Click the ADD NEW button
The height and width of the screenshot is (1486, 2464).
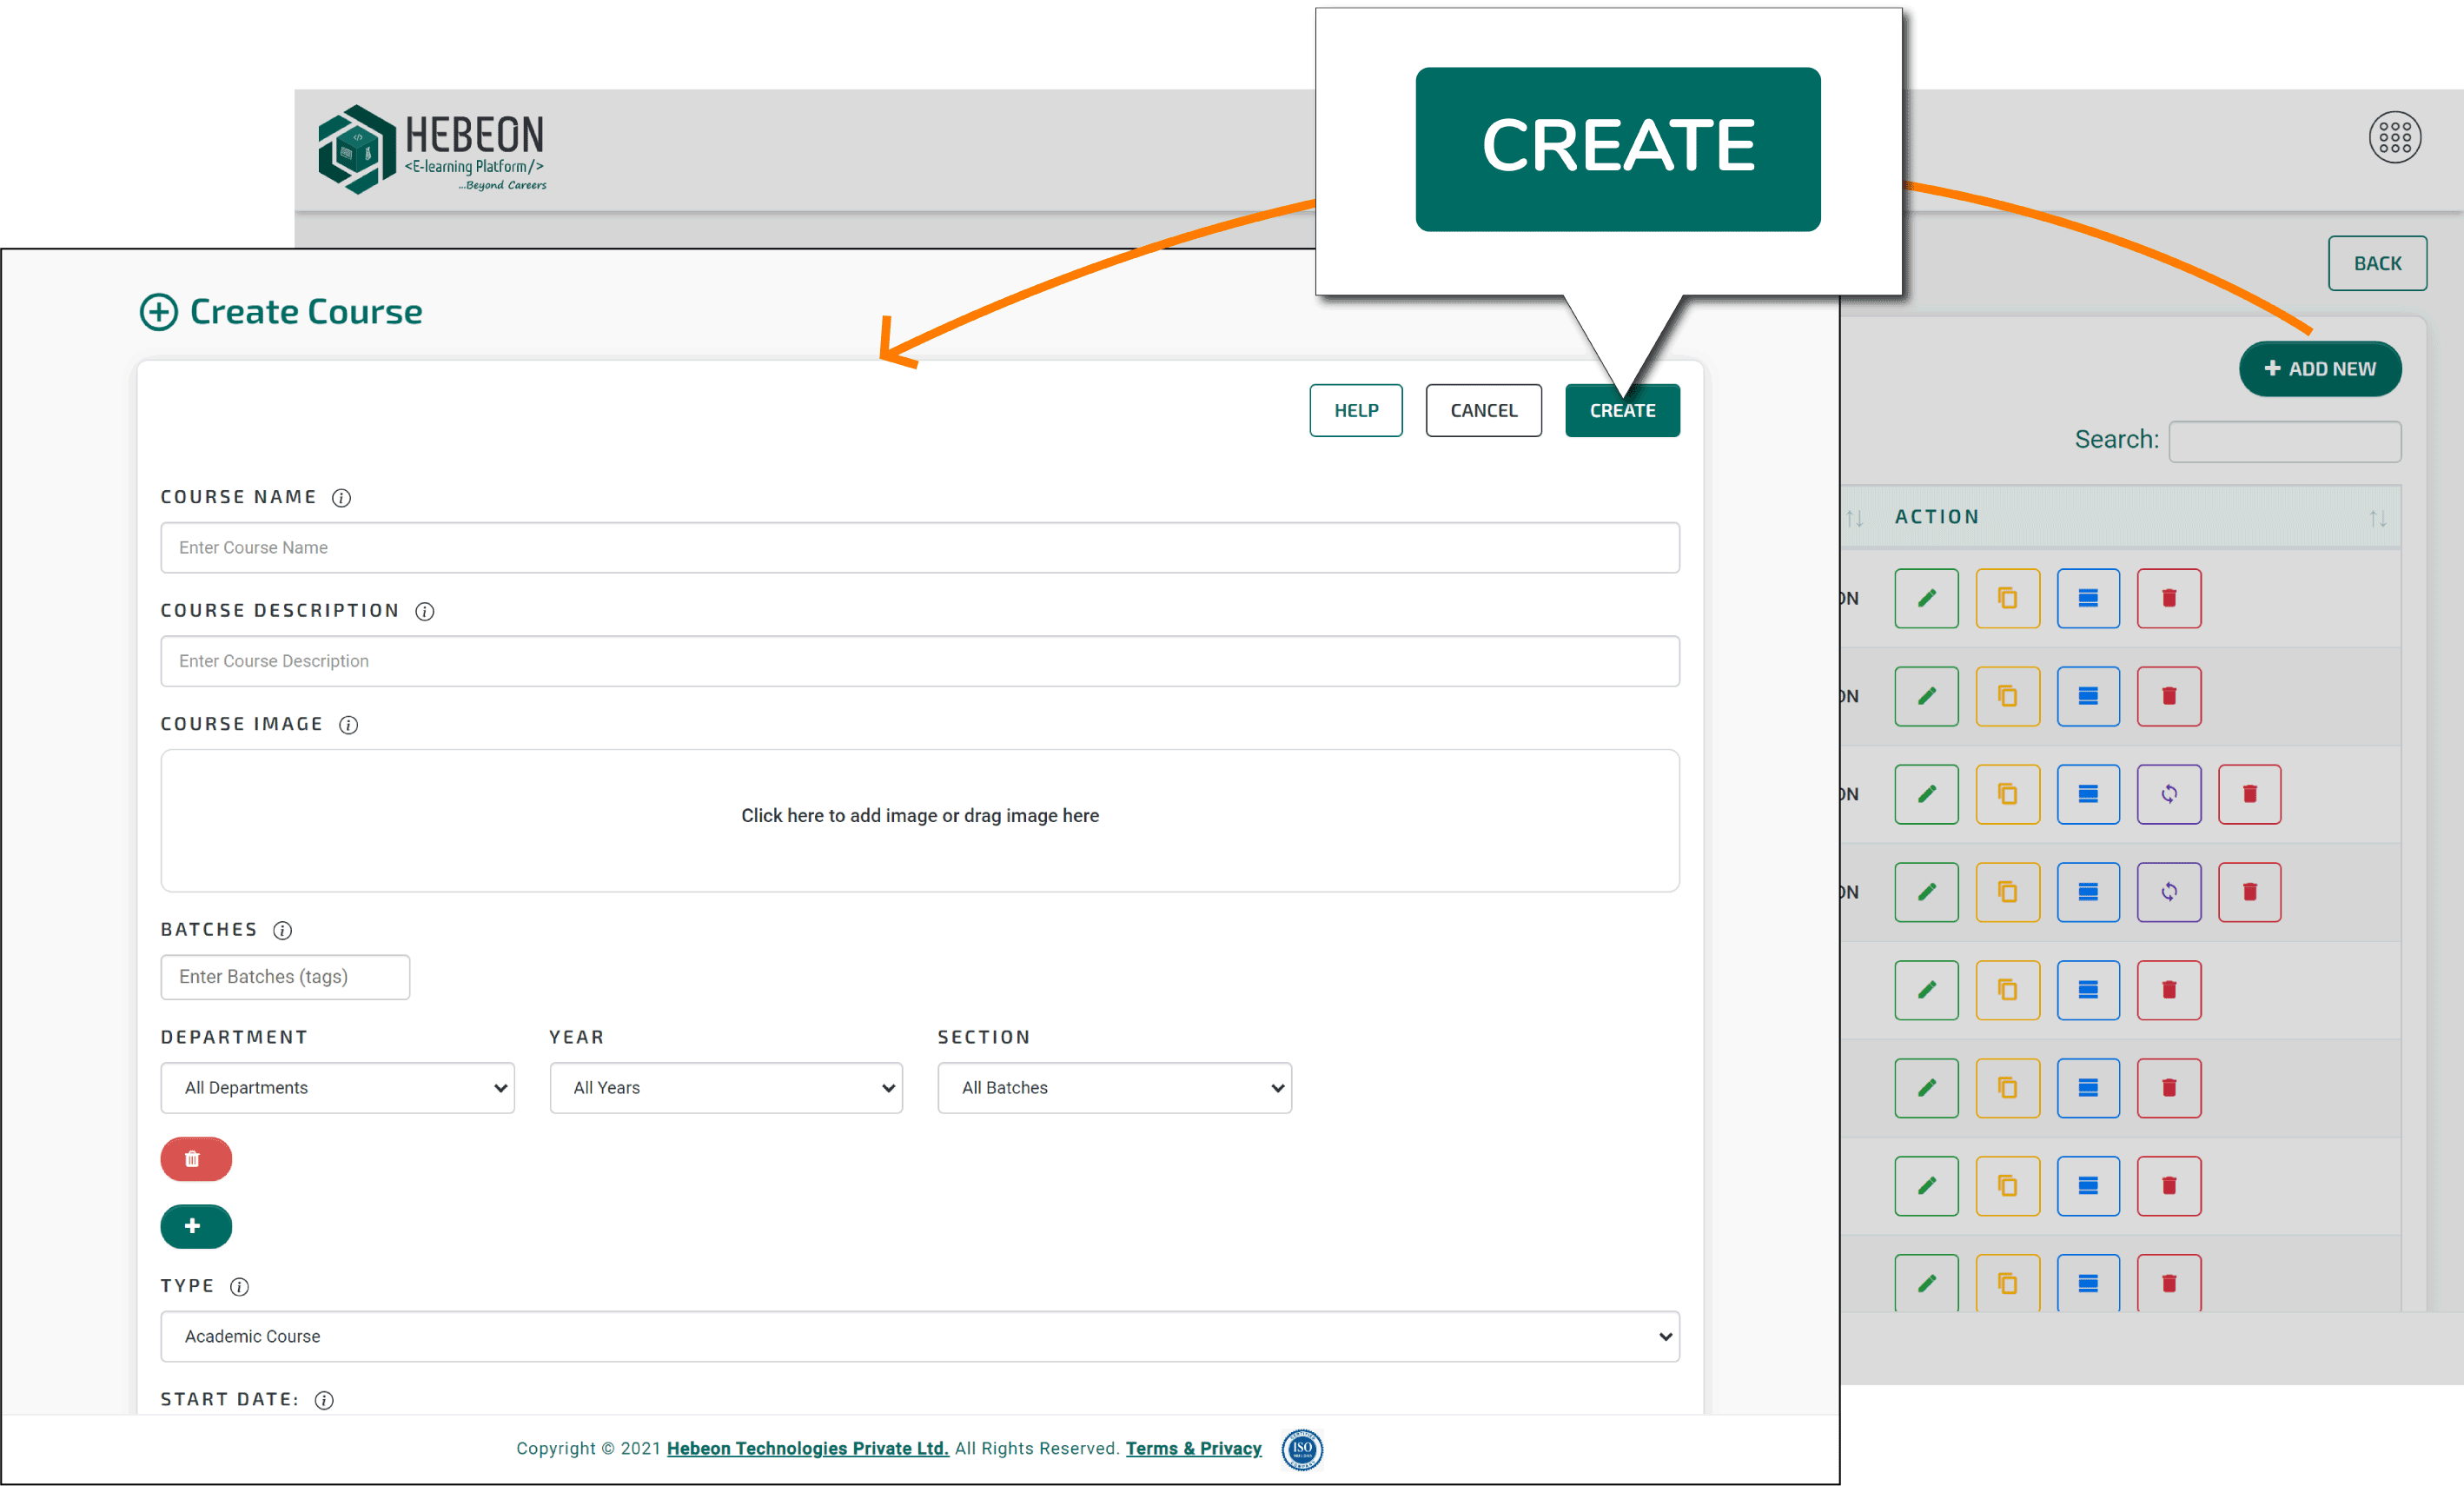click(x=2319, y=368)
